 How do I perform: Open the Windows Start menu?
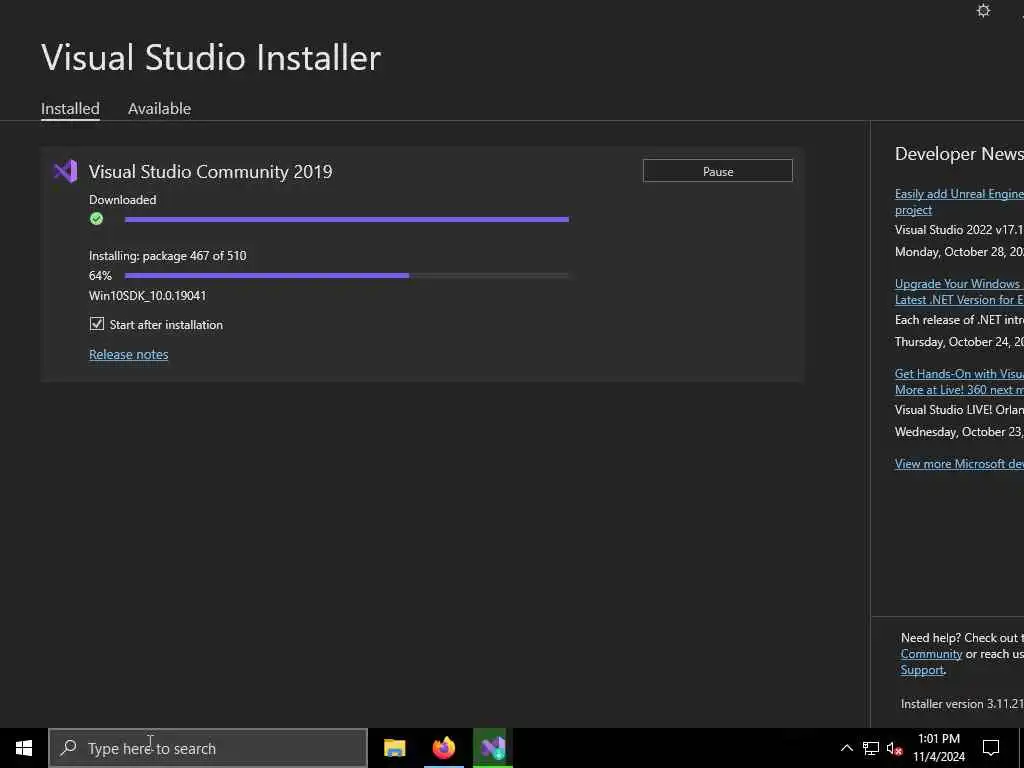pos(24,748)
